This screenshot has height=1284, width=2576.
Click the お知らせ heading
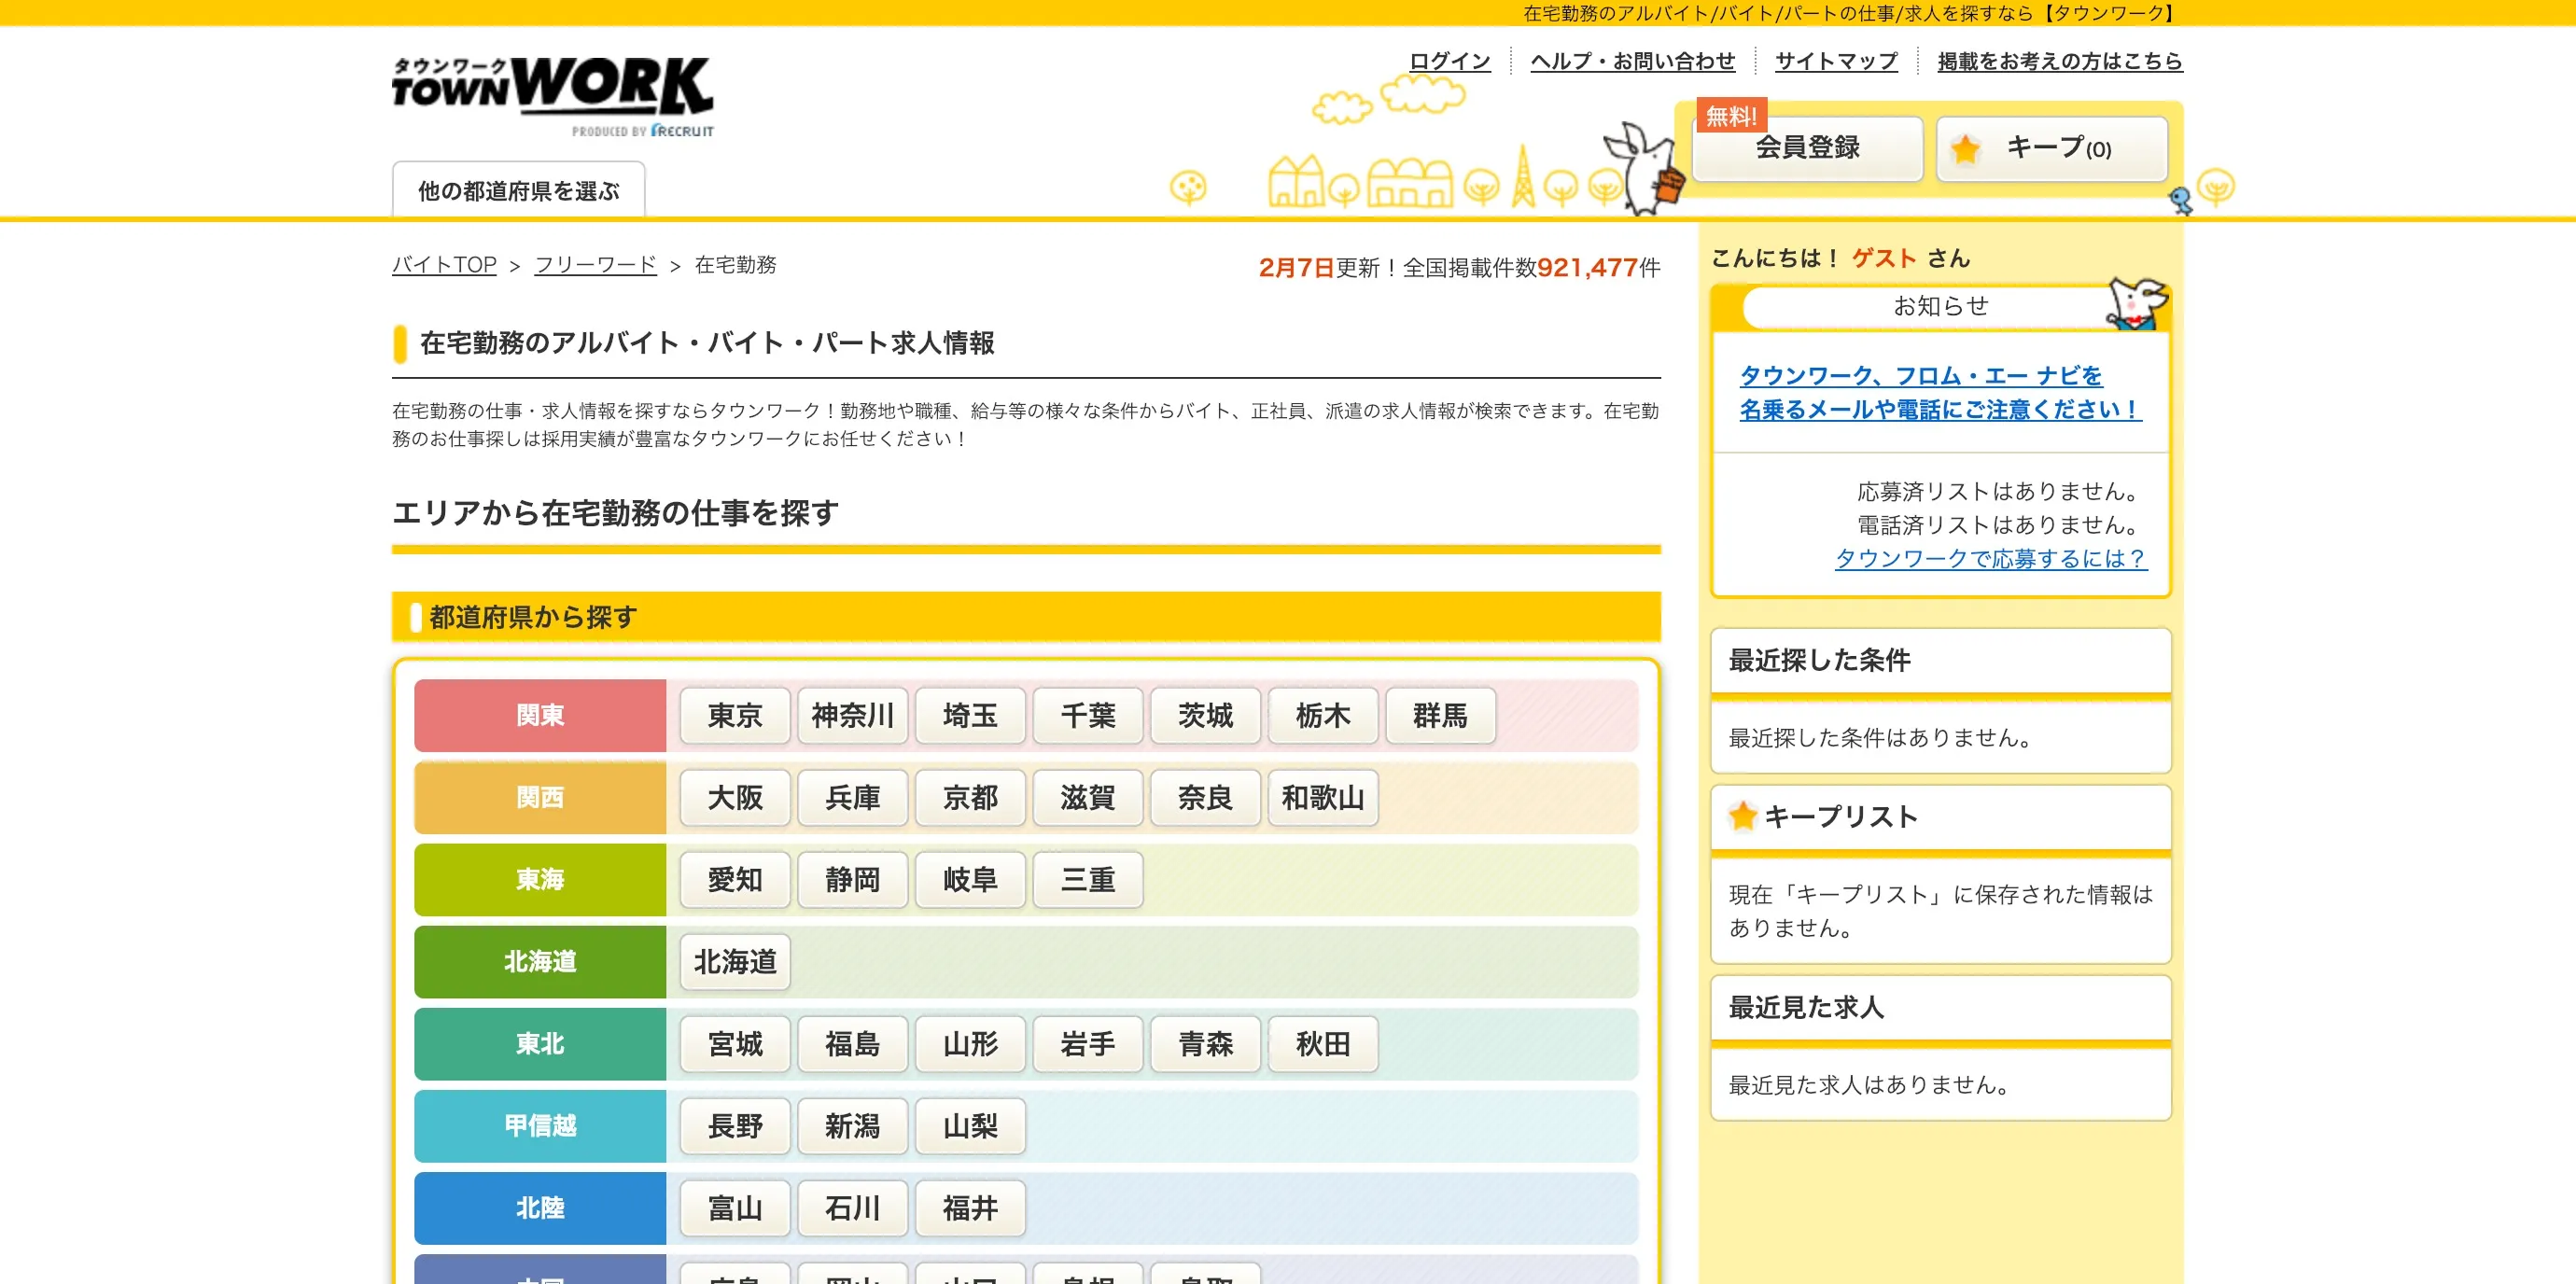point(1940,306)
